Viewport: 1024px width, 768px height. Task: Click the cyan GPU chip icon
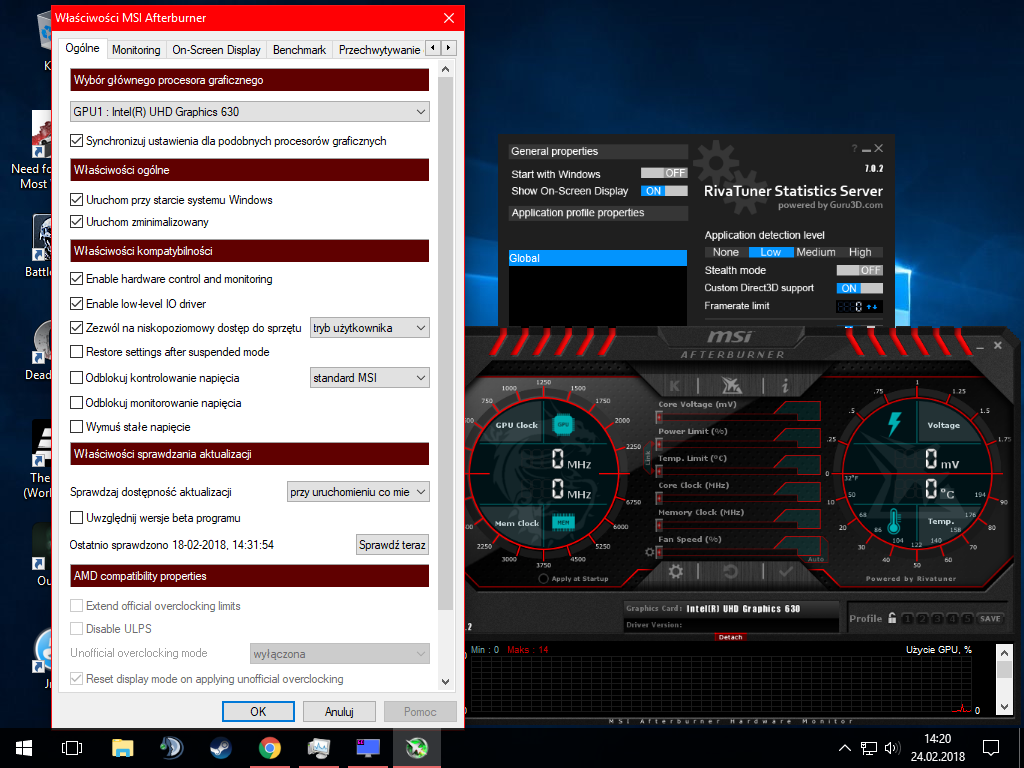pos(563,424)
